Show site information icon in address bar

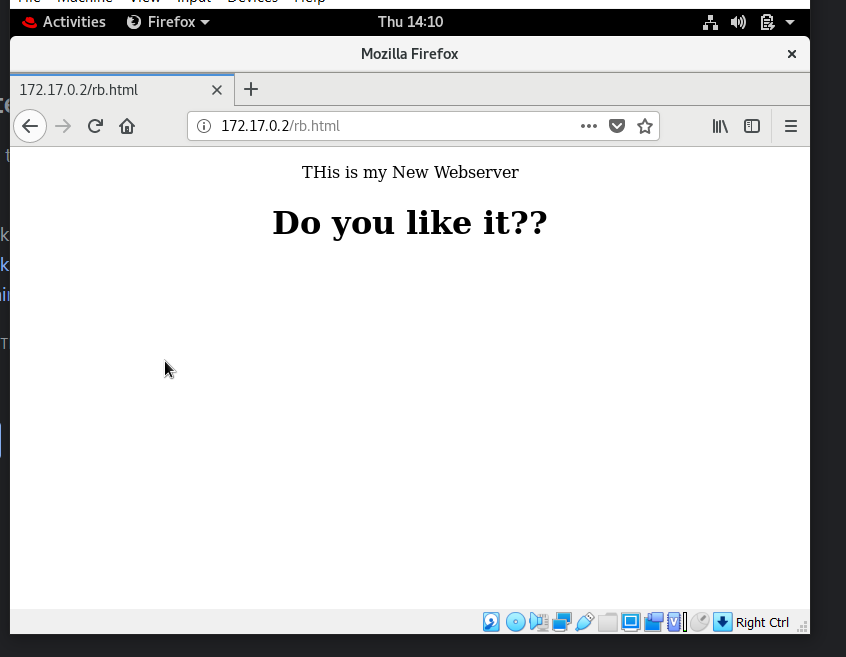click(x=204, y=126)
